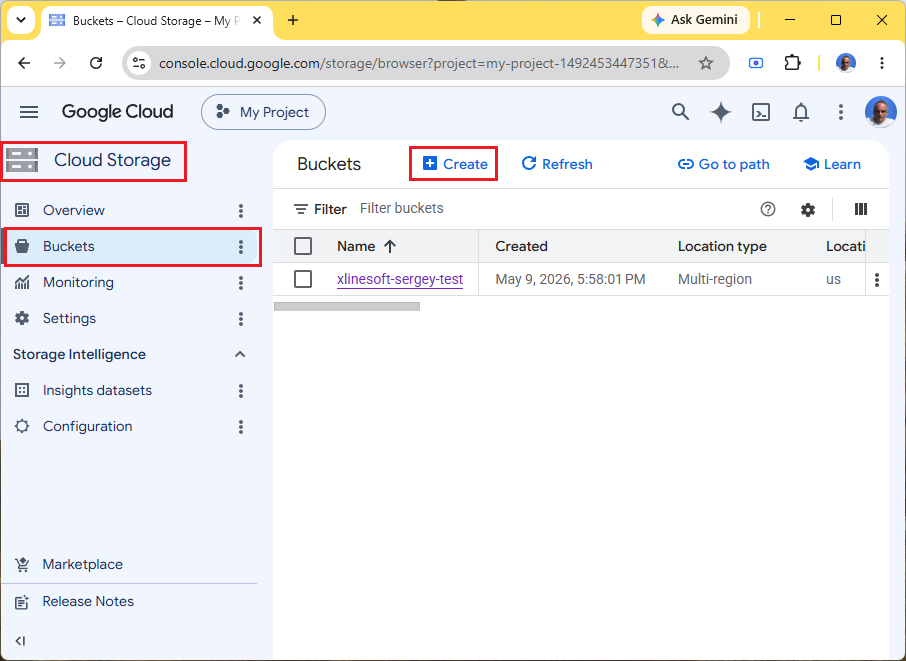Open Buckets item three-dot options

tap(241, 247)
